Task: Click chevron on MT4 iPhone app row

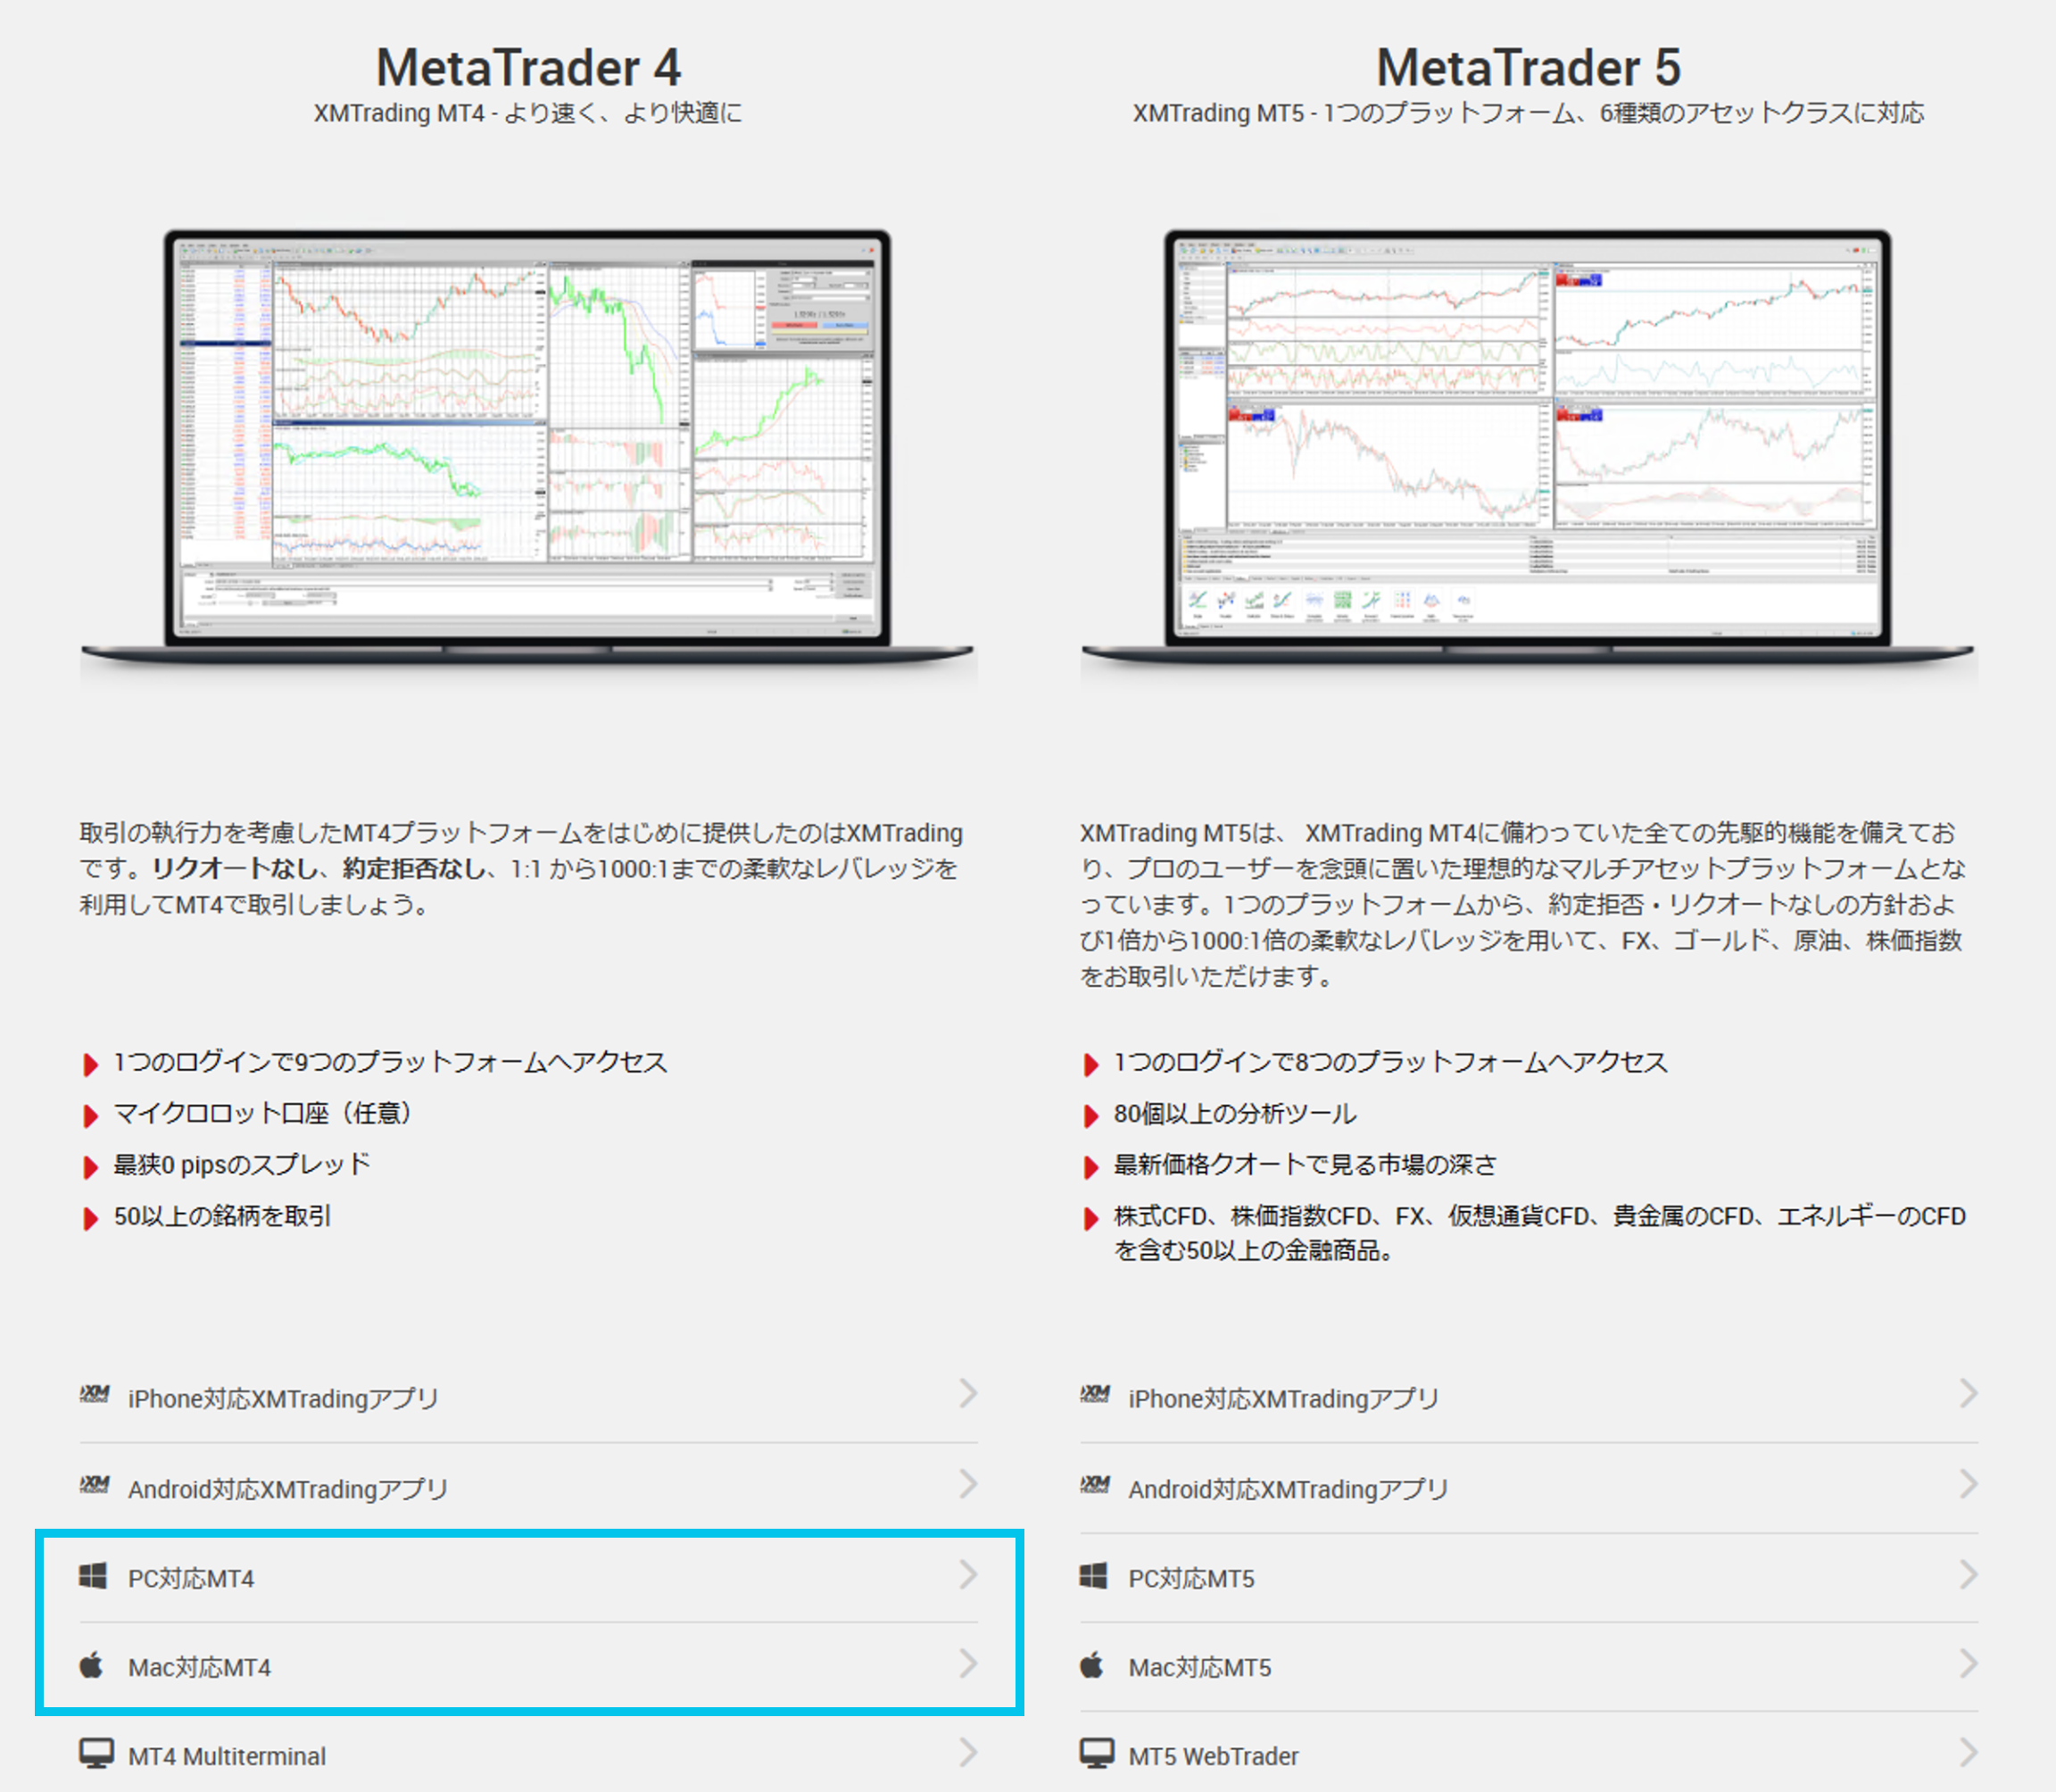Action: click(x=967, y=1393)
